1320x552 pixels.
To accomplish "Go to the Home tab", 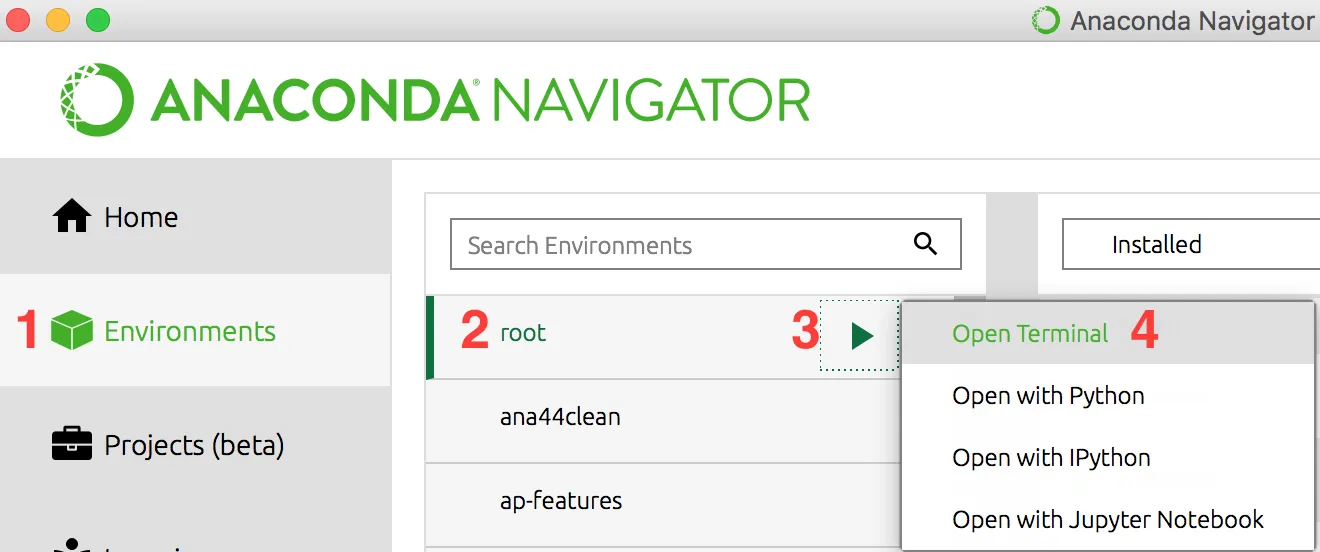I will click(x=141, y=217).
